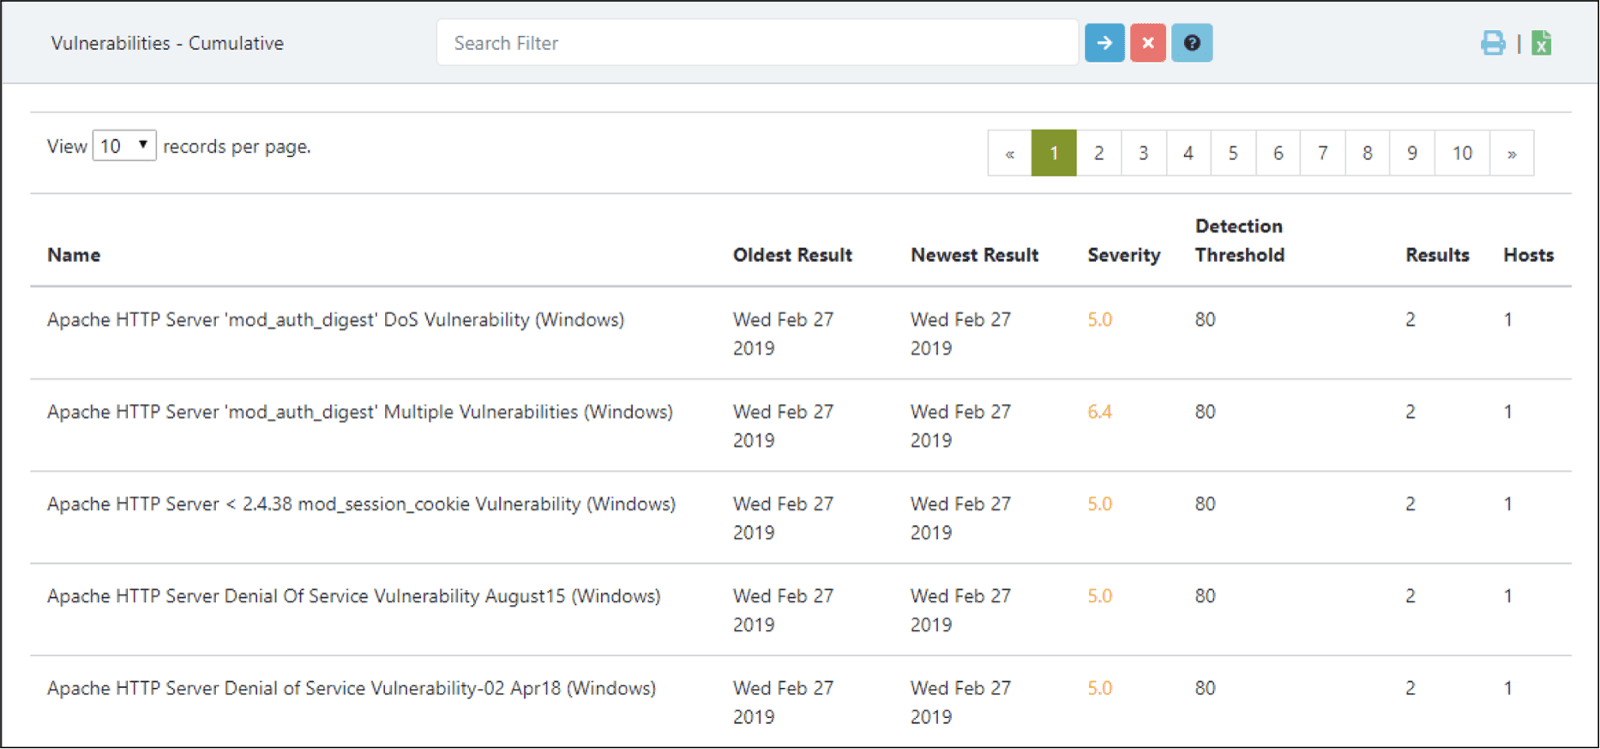Select page 1 in pagination

tap(1054, 153)
